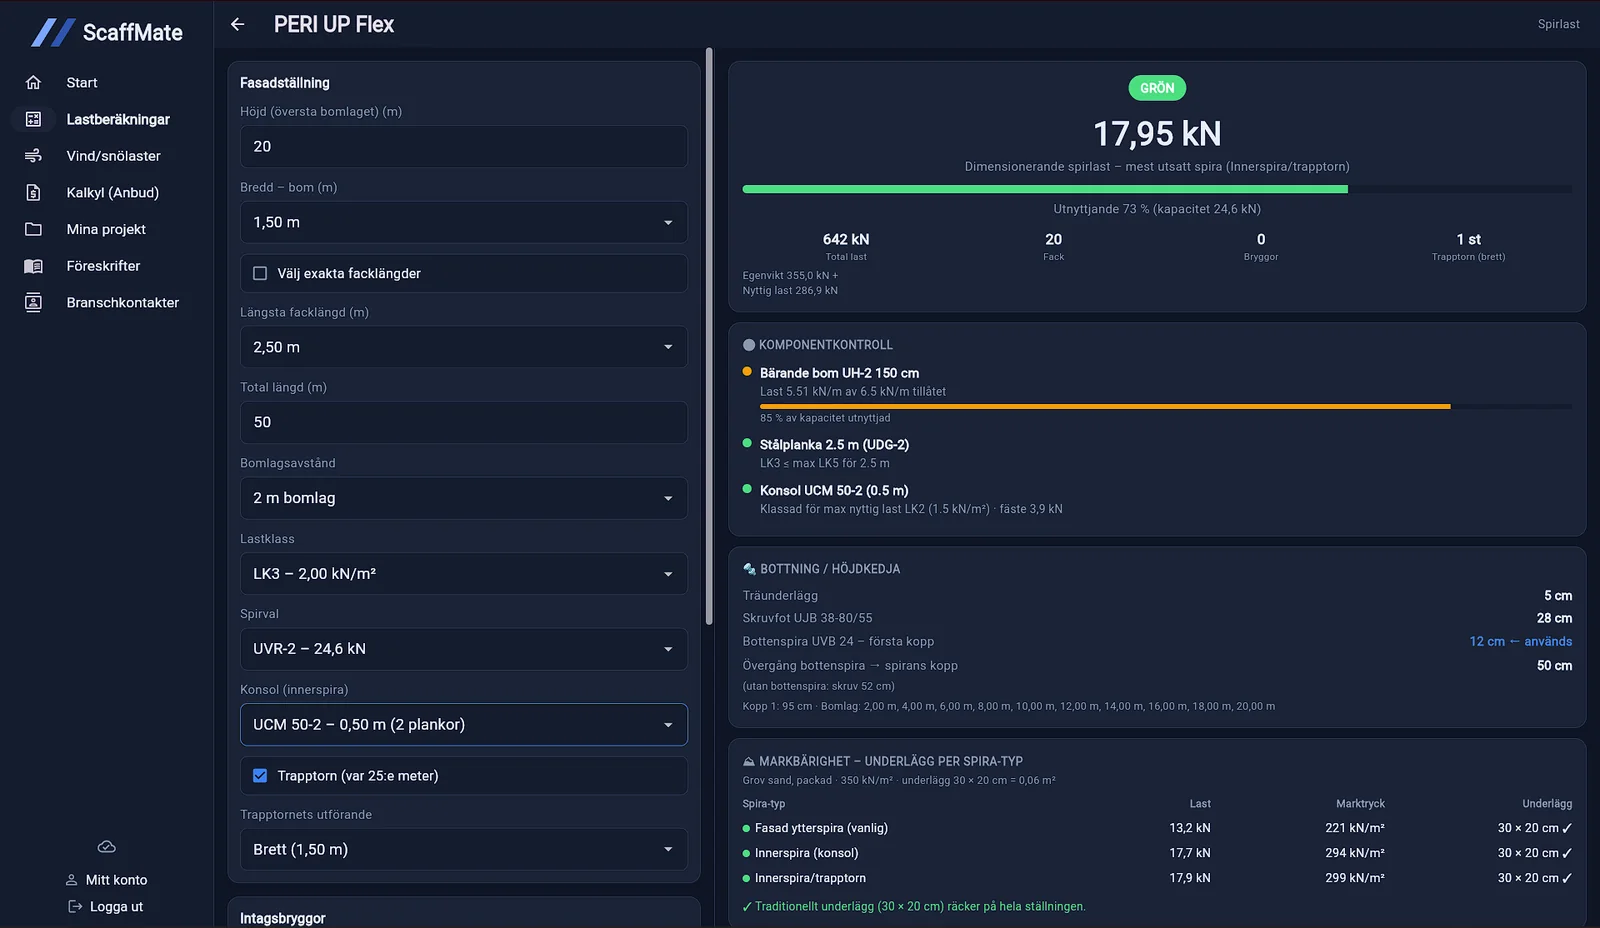Click the PERI UP Flex page title
Screen dimensions: 1600x928
(x=334, y=24)
